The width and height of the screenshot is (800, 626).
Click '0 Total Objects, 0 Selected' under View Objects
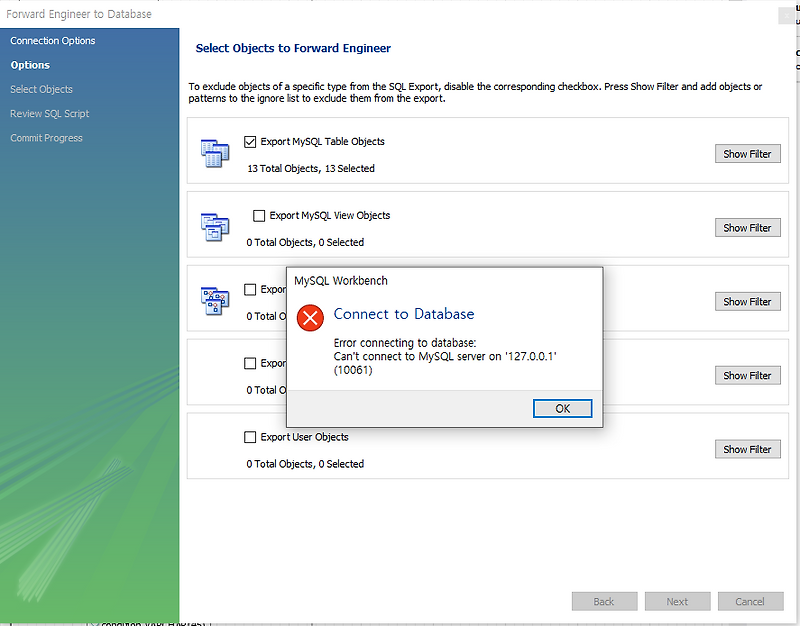tap(305, 242)
